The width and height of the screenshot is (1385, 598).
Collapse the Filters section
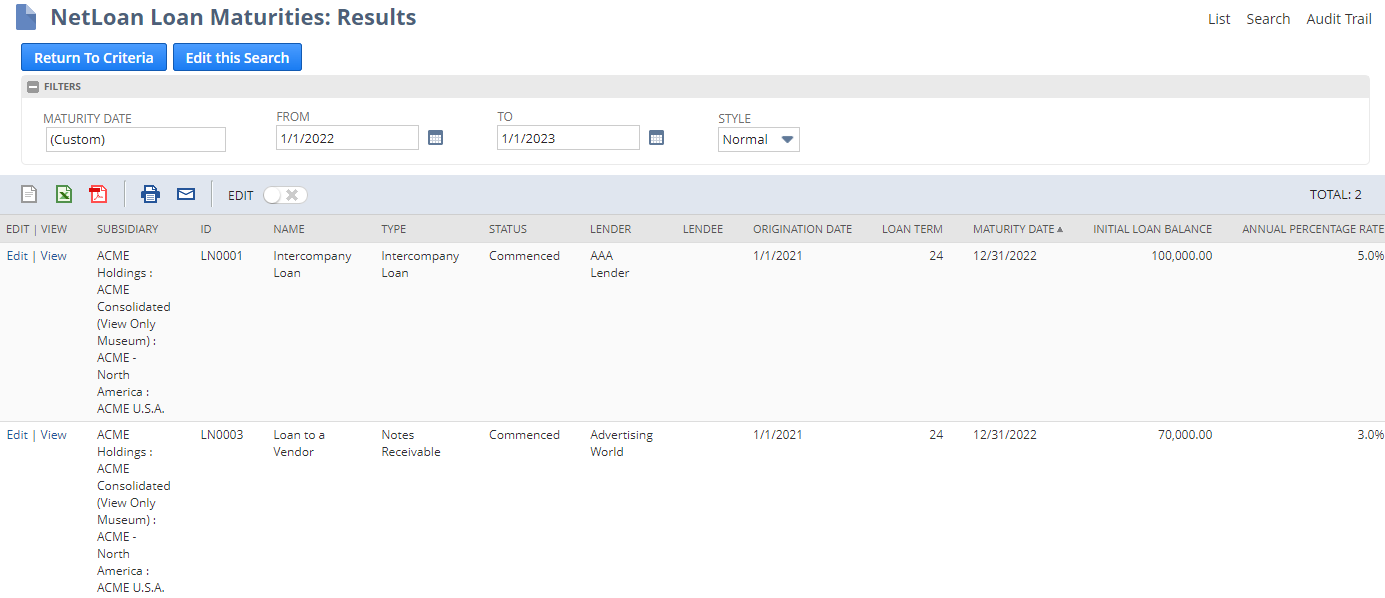pyautogui.click(x=33, y=87)
